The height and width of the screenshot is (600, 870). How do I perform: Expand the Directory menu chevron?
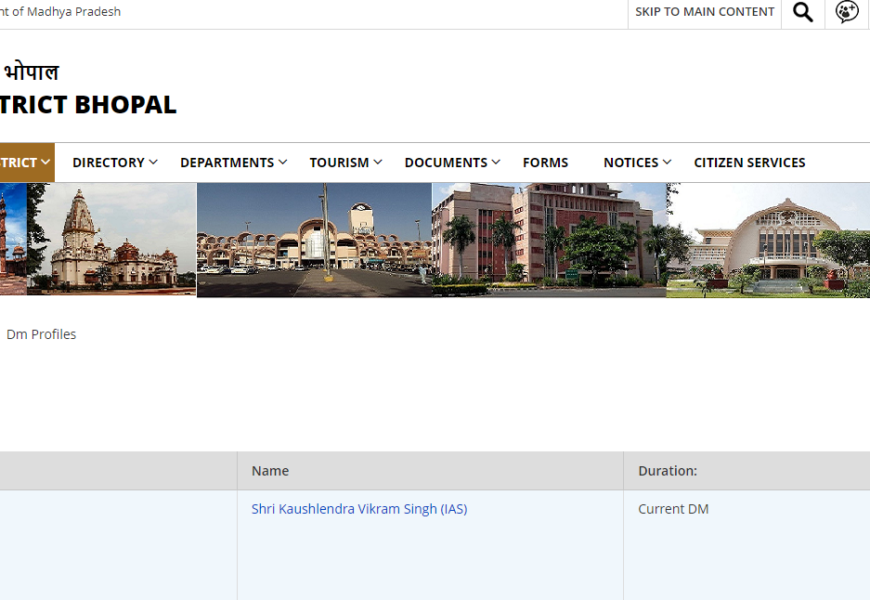pyautogui.click(x=154, y=162)
